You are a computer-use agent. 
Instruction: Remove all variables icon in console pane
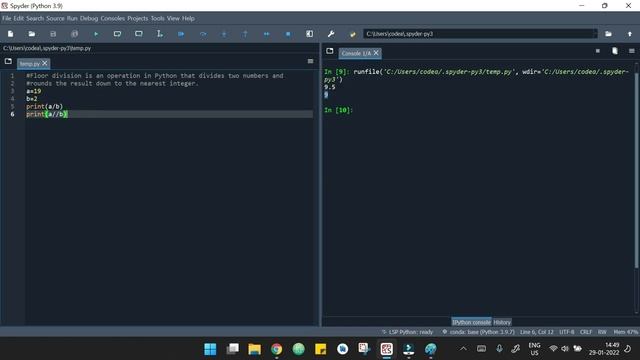615,51
